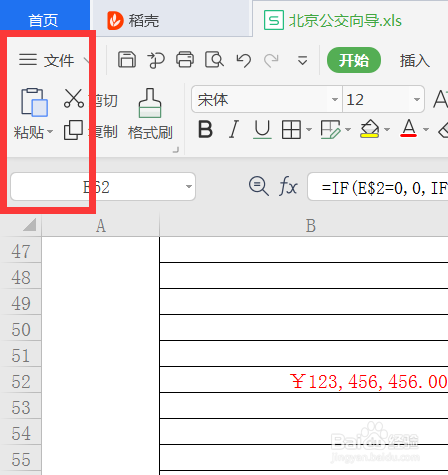448x475 pixels.
Task: Open the font size 12 dropdown
Action: click(416, 99)
